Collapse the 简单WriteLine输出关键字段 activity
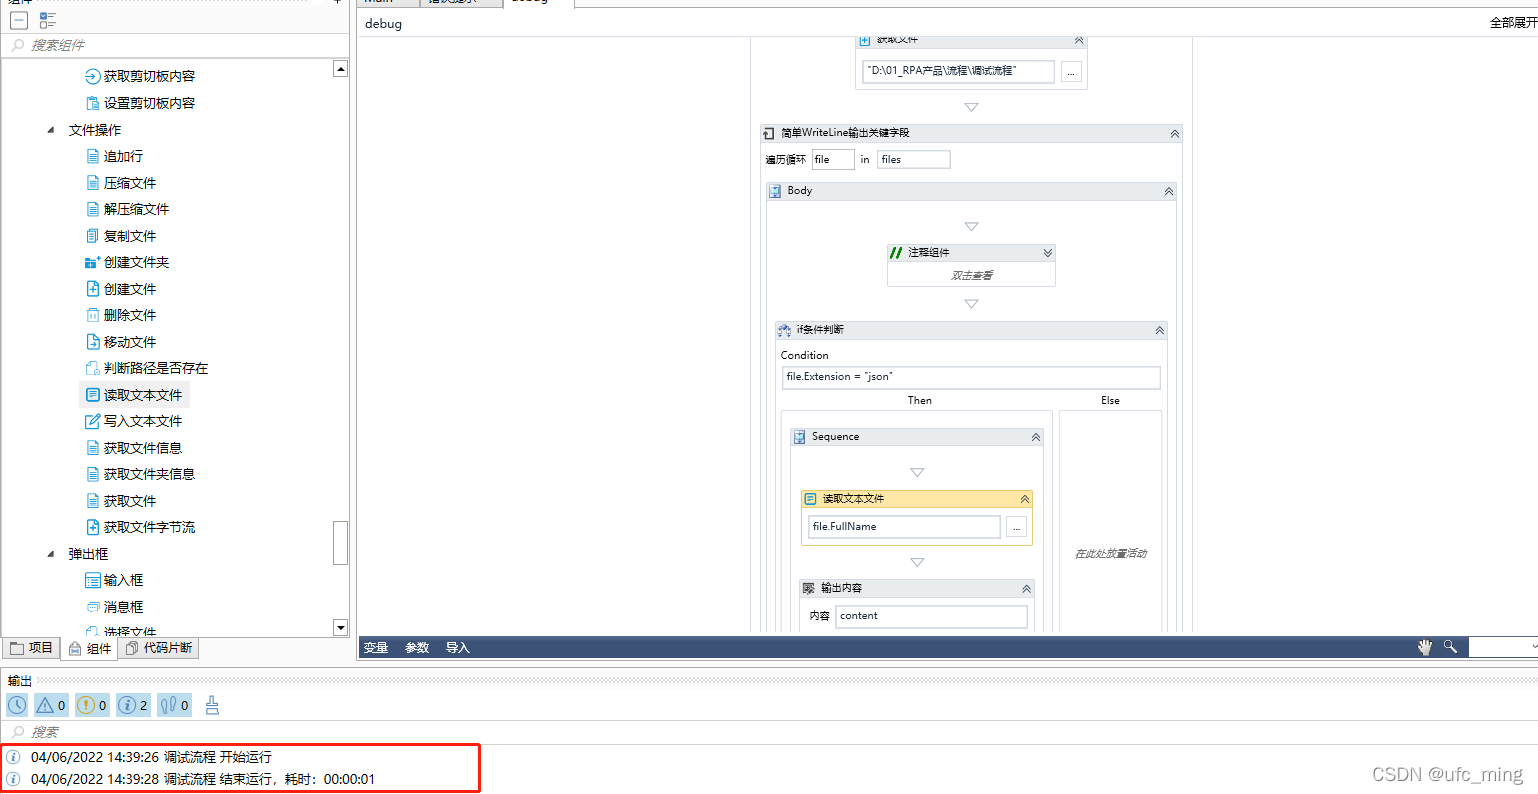 [x=1174, y=133]
